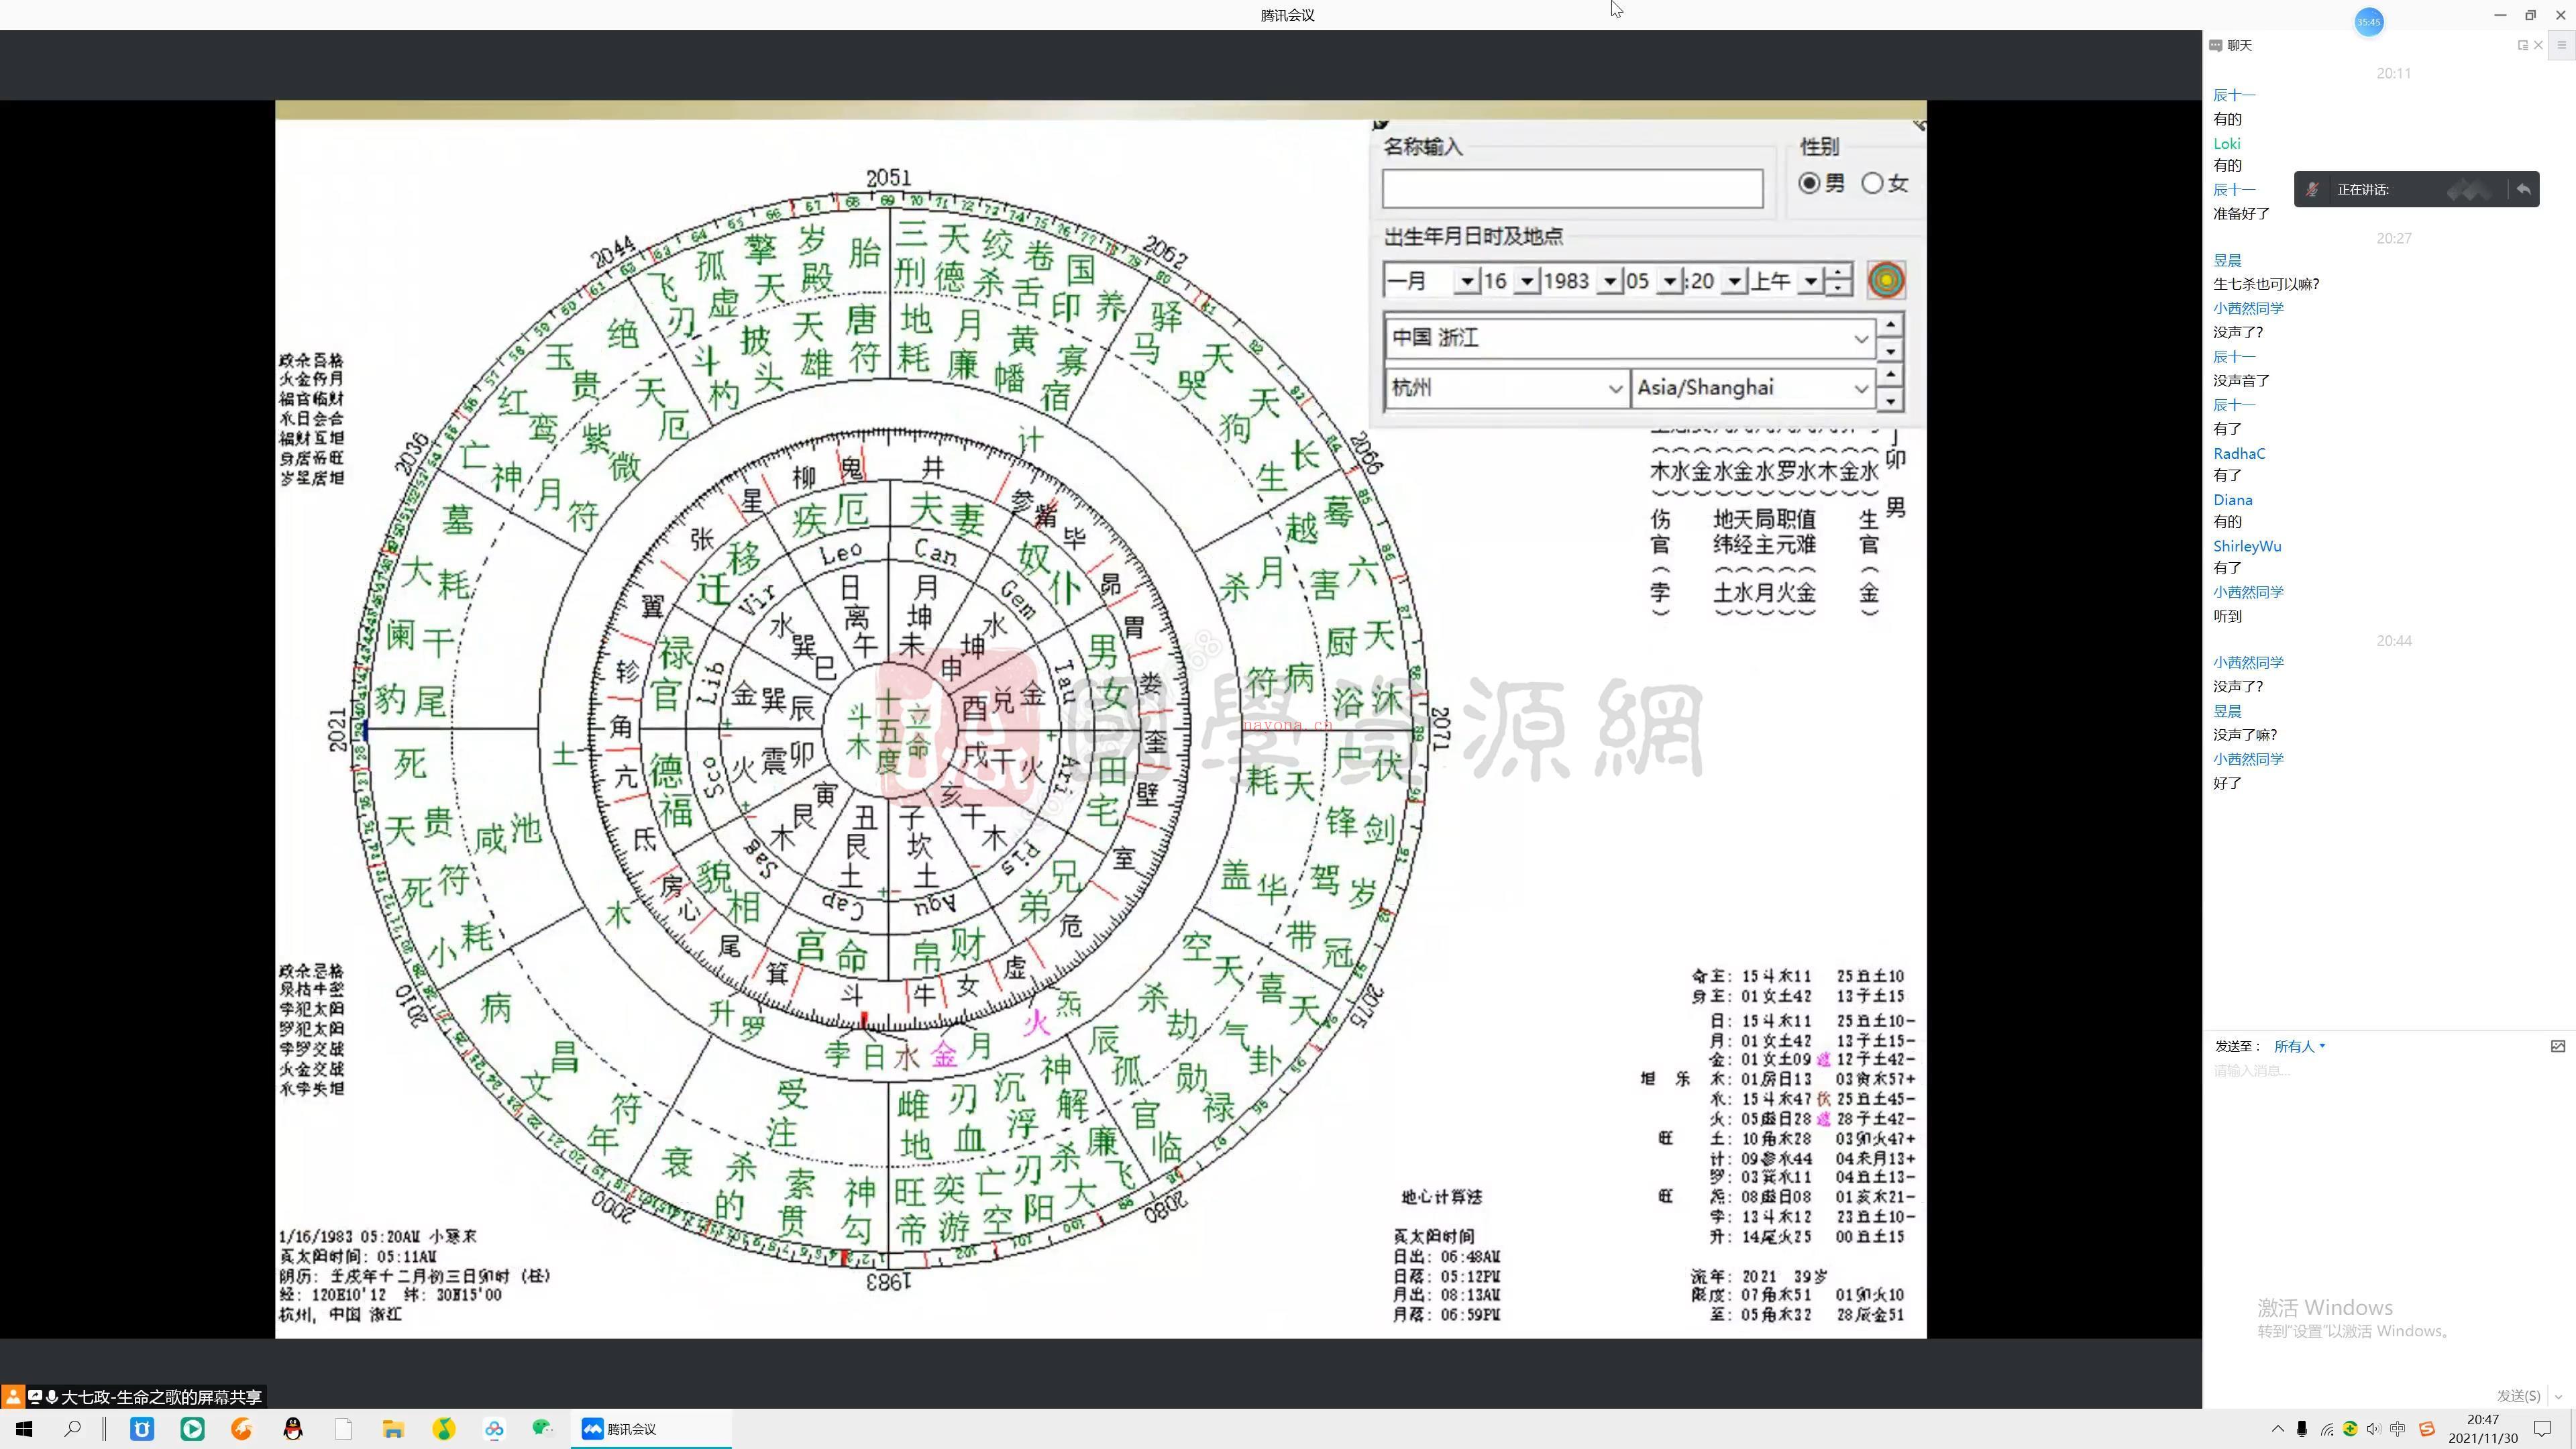The image size is (2576, 1449).
Task: Open the Wi-Fi network tray icon
Action: tap(2327, 1429)
